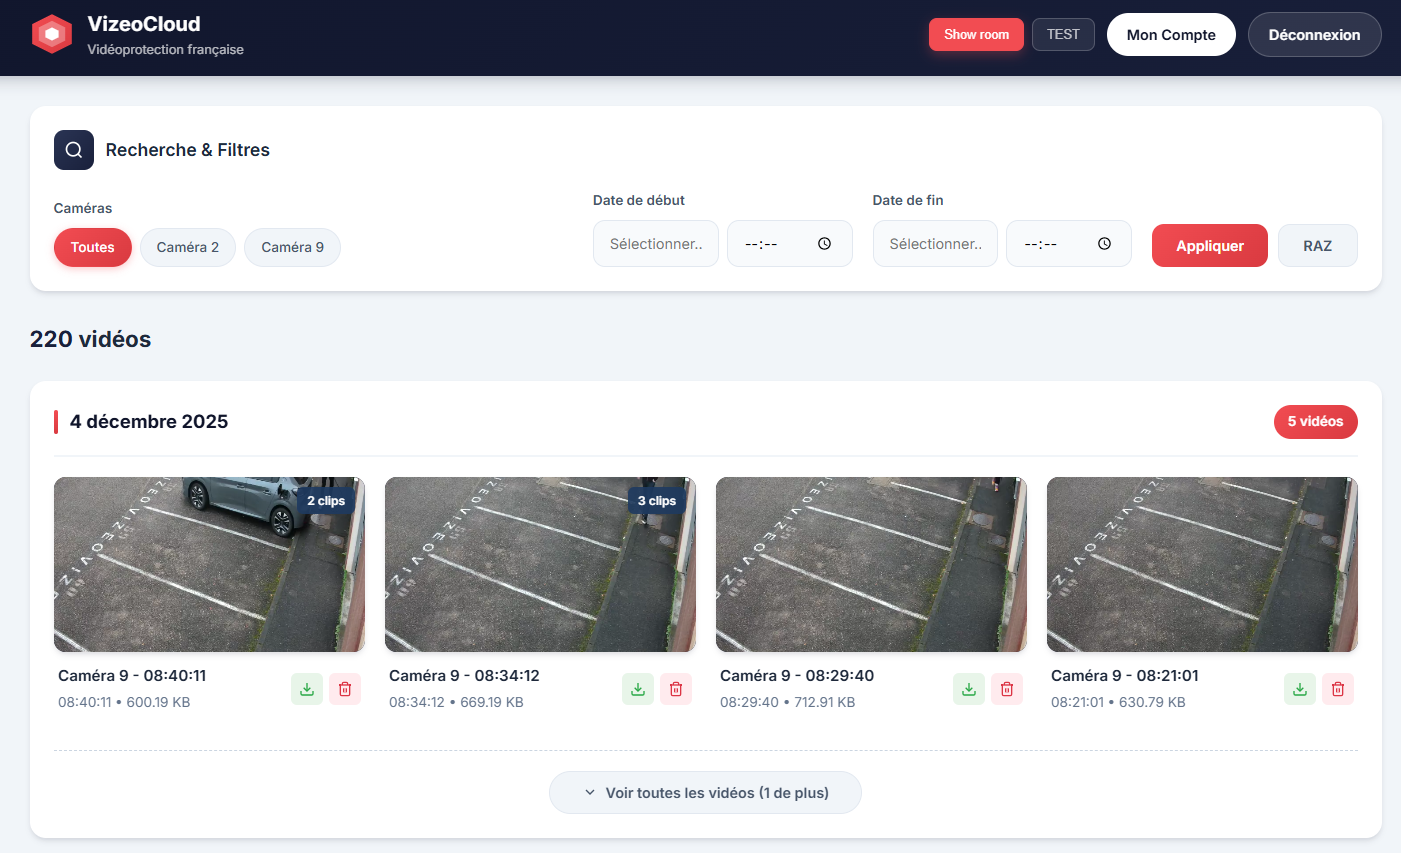The width and height of the screenshot is (1401, 853).
Task: Open the end date picker
Action: (935, 244)
